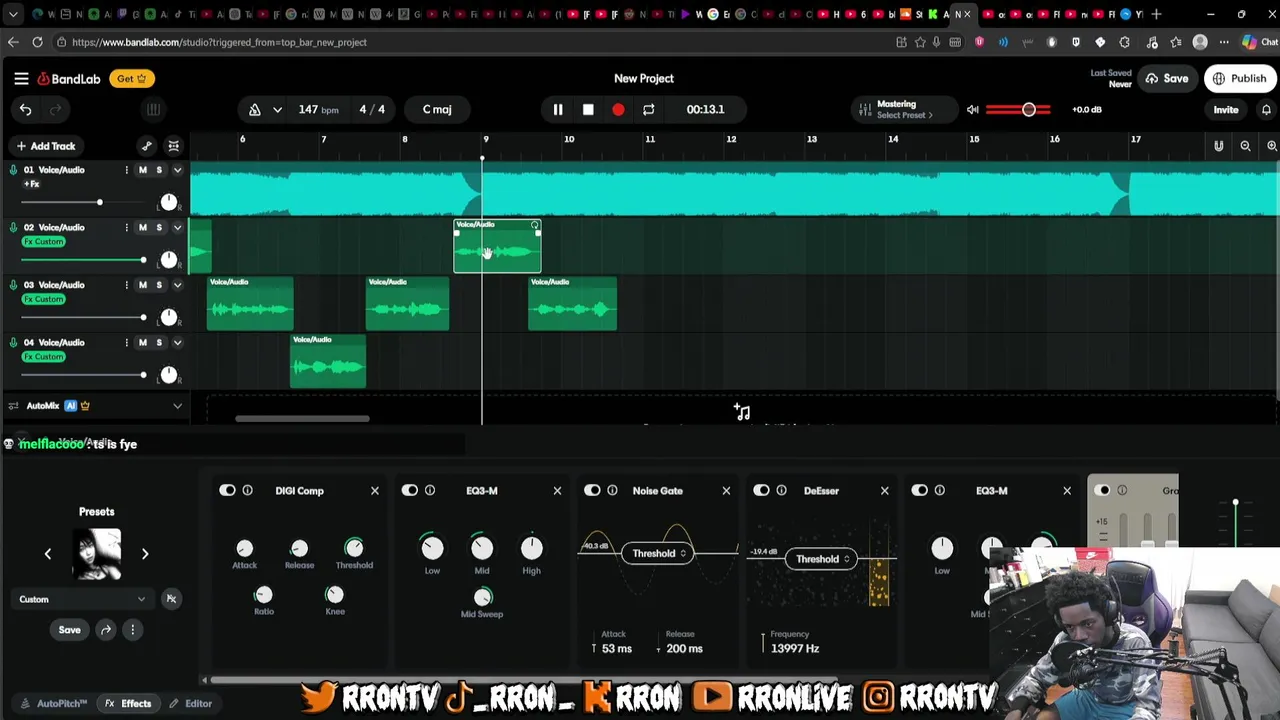Image resolution: width=1280 pixels, height=720 pixels.
Task: Open Noise Gate Threshold parameter selector
Action: [656, 553]
